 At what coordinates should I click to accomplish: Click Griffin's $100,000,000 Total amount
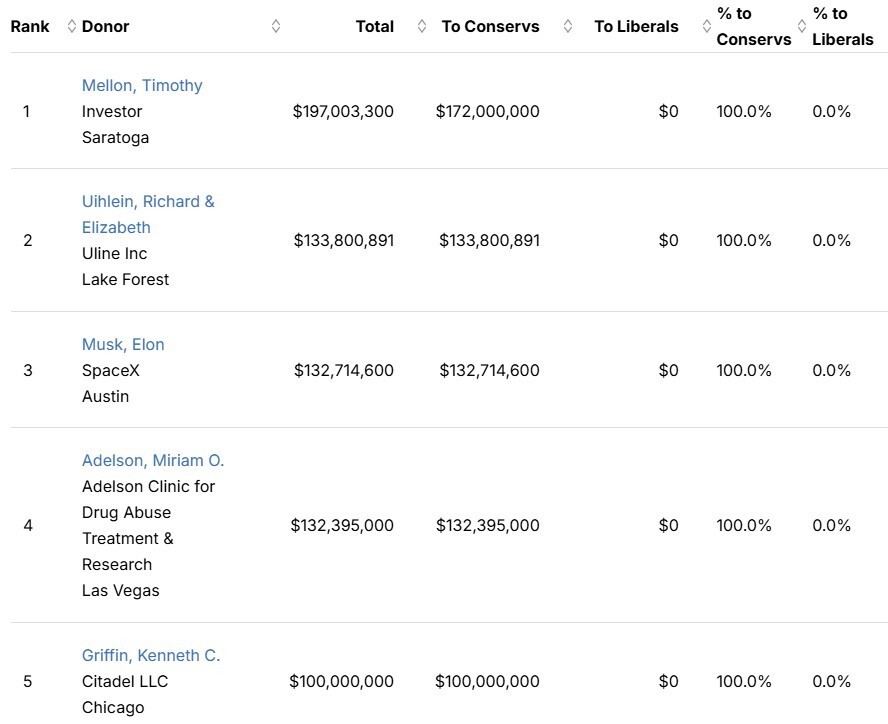pyautogui.click(x=341, y=682)
